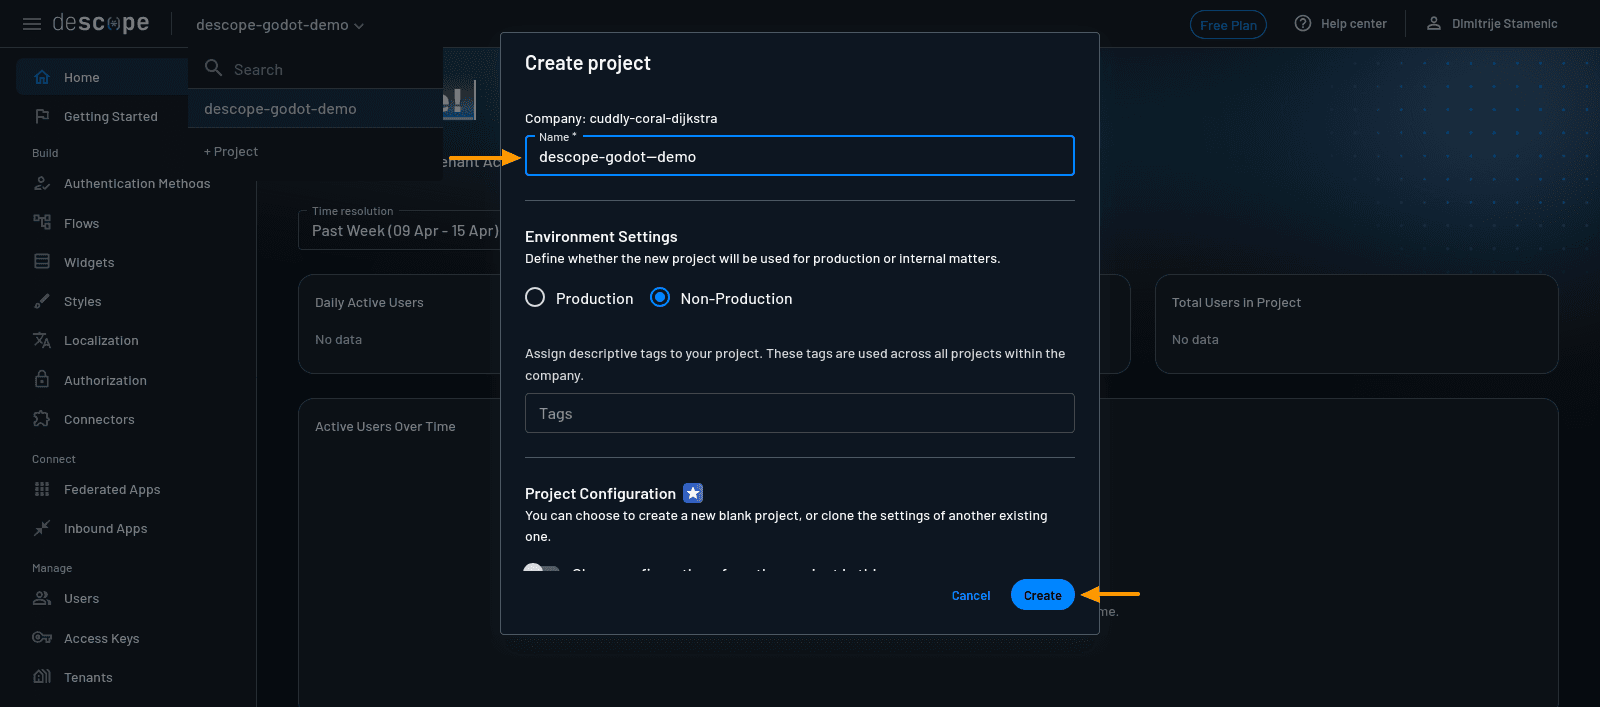Click the Flows sidebar icon
1600x707 pixels.
point(42,223)
